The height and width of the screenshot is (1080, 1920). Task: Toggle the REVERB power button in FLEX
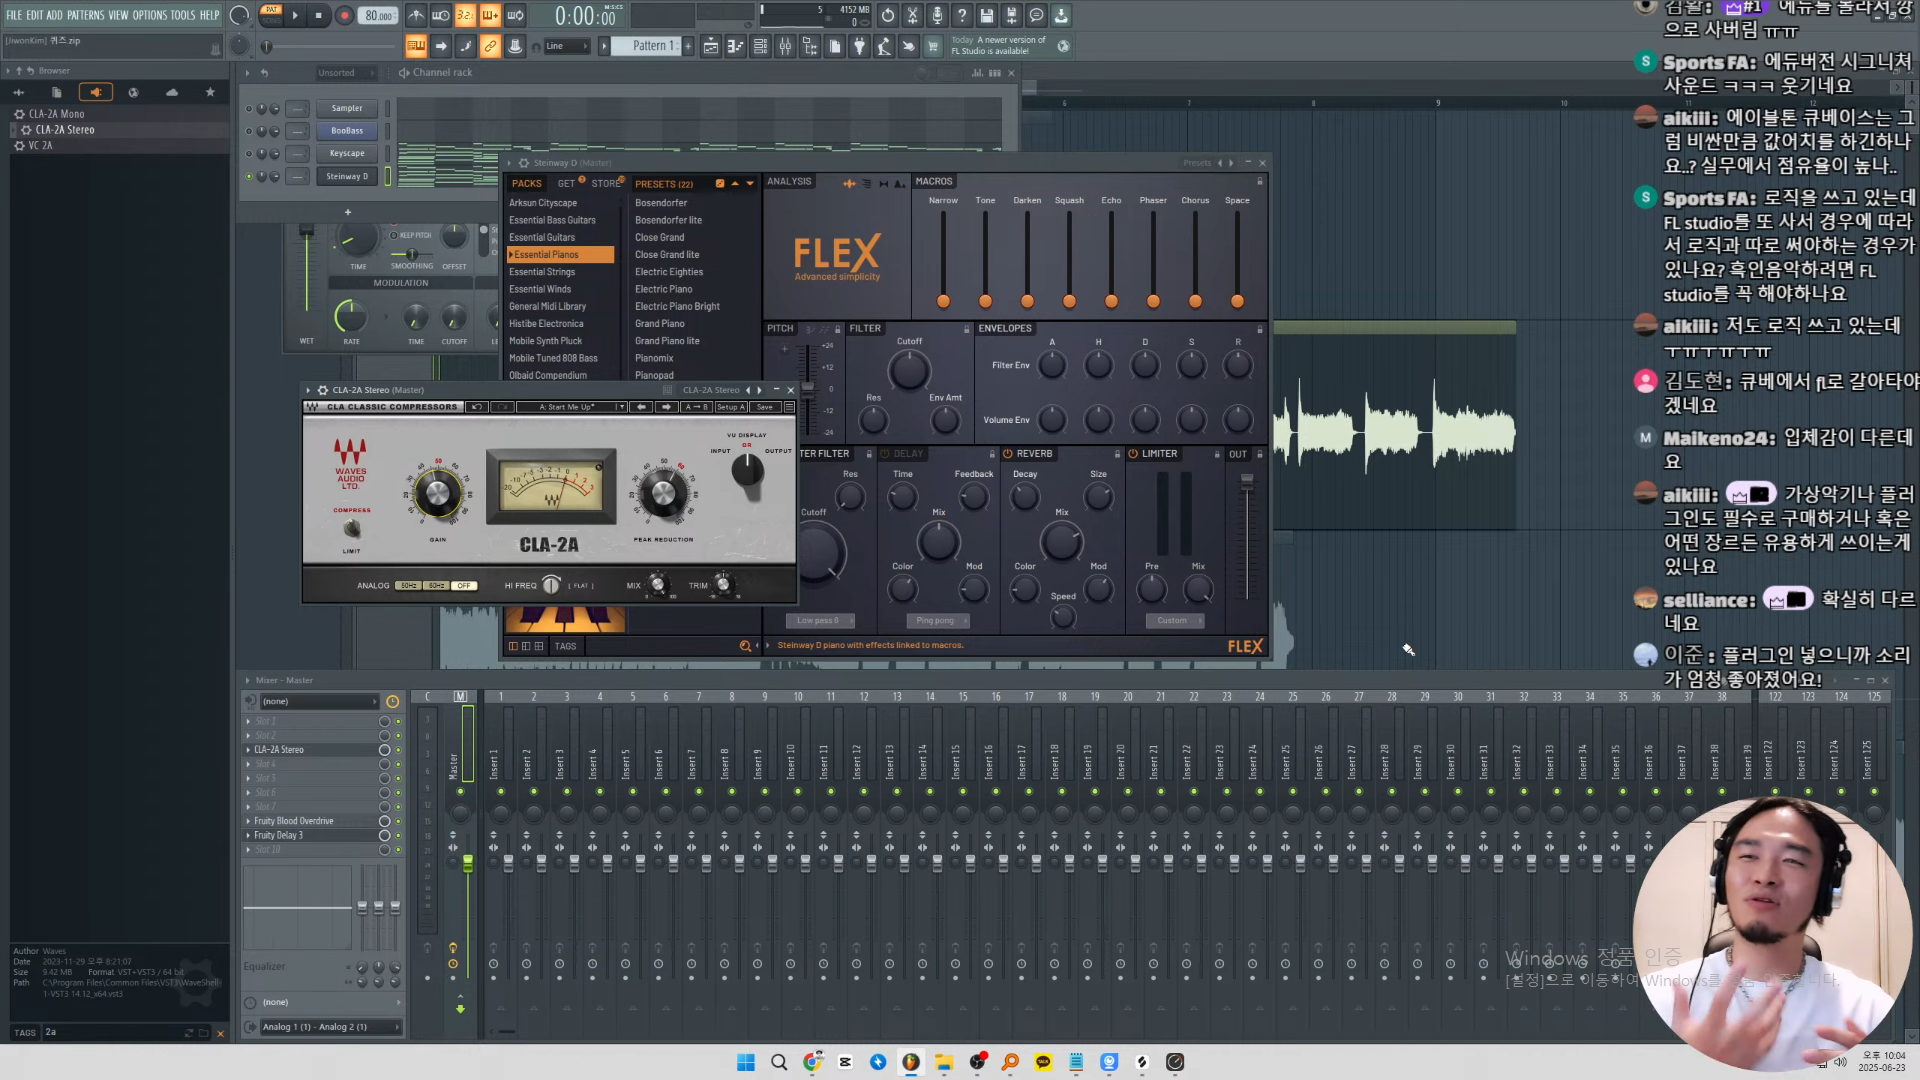click(x=1008, y=454)
